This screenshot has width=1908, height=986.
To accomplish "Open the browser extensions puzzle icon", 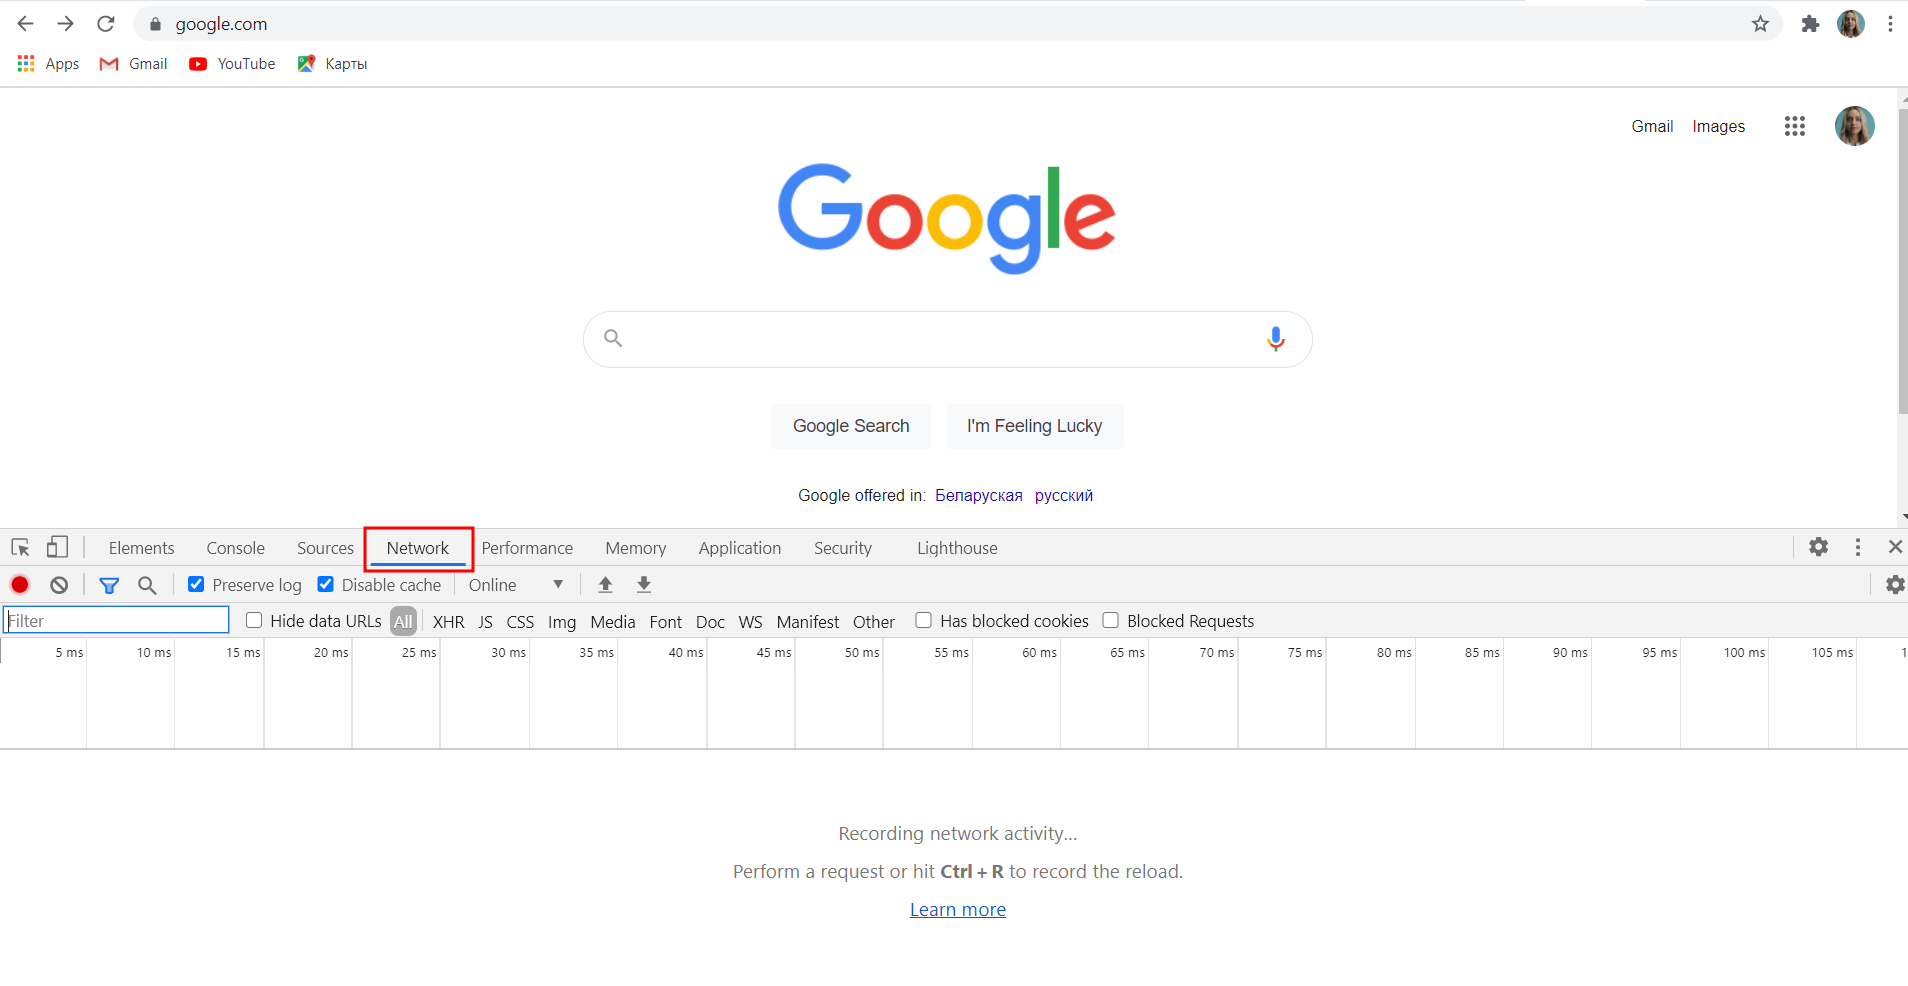I will [1810, 24].
